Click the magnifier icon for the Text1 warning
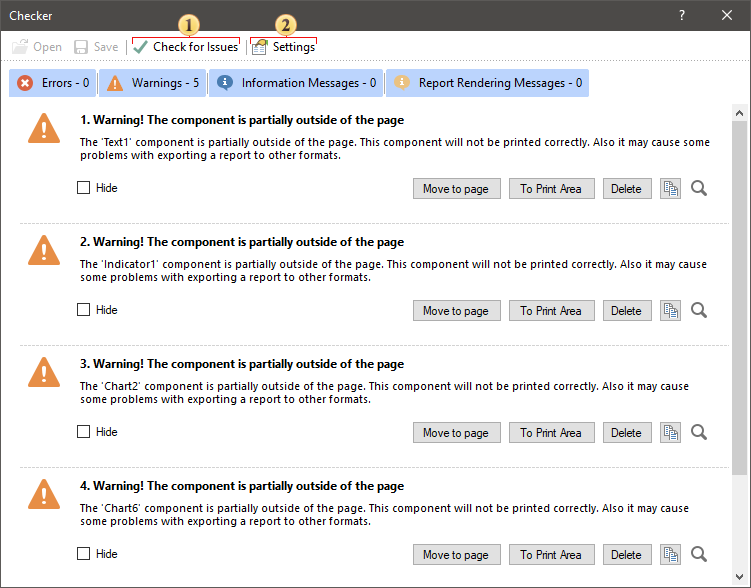This screenshot has width=751, height=588. tap(699, 189)
